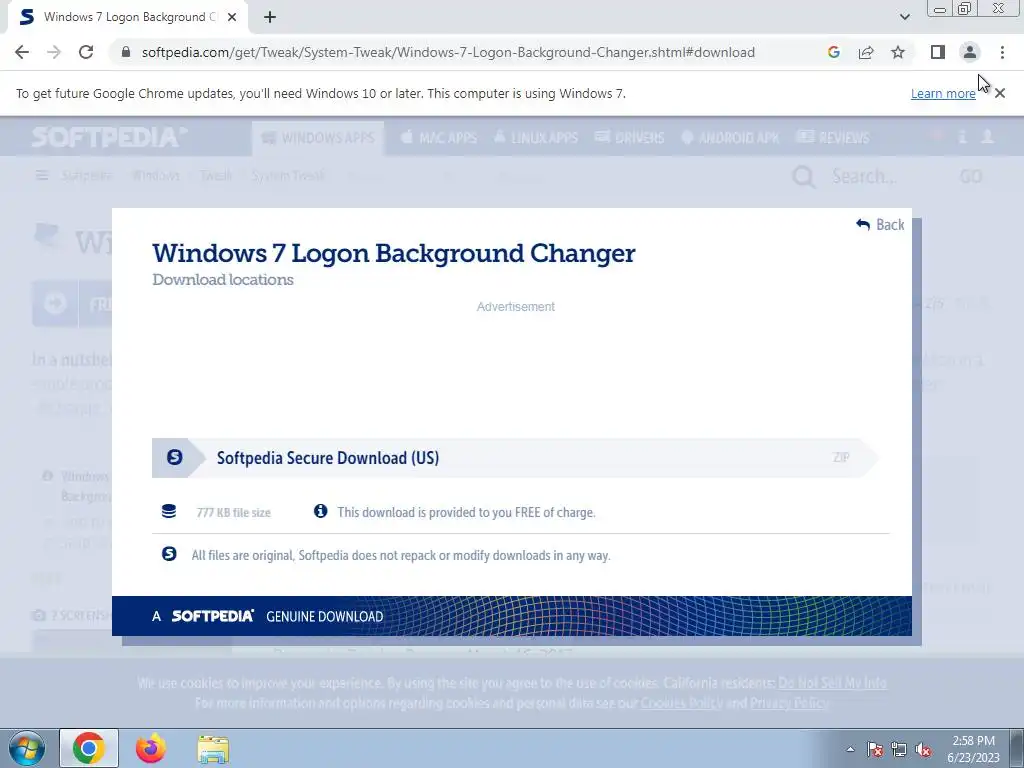The image size is (1024, 768).
Task: Click the GO search button
Action: click(971, 176)
